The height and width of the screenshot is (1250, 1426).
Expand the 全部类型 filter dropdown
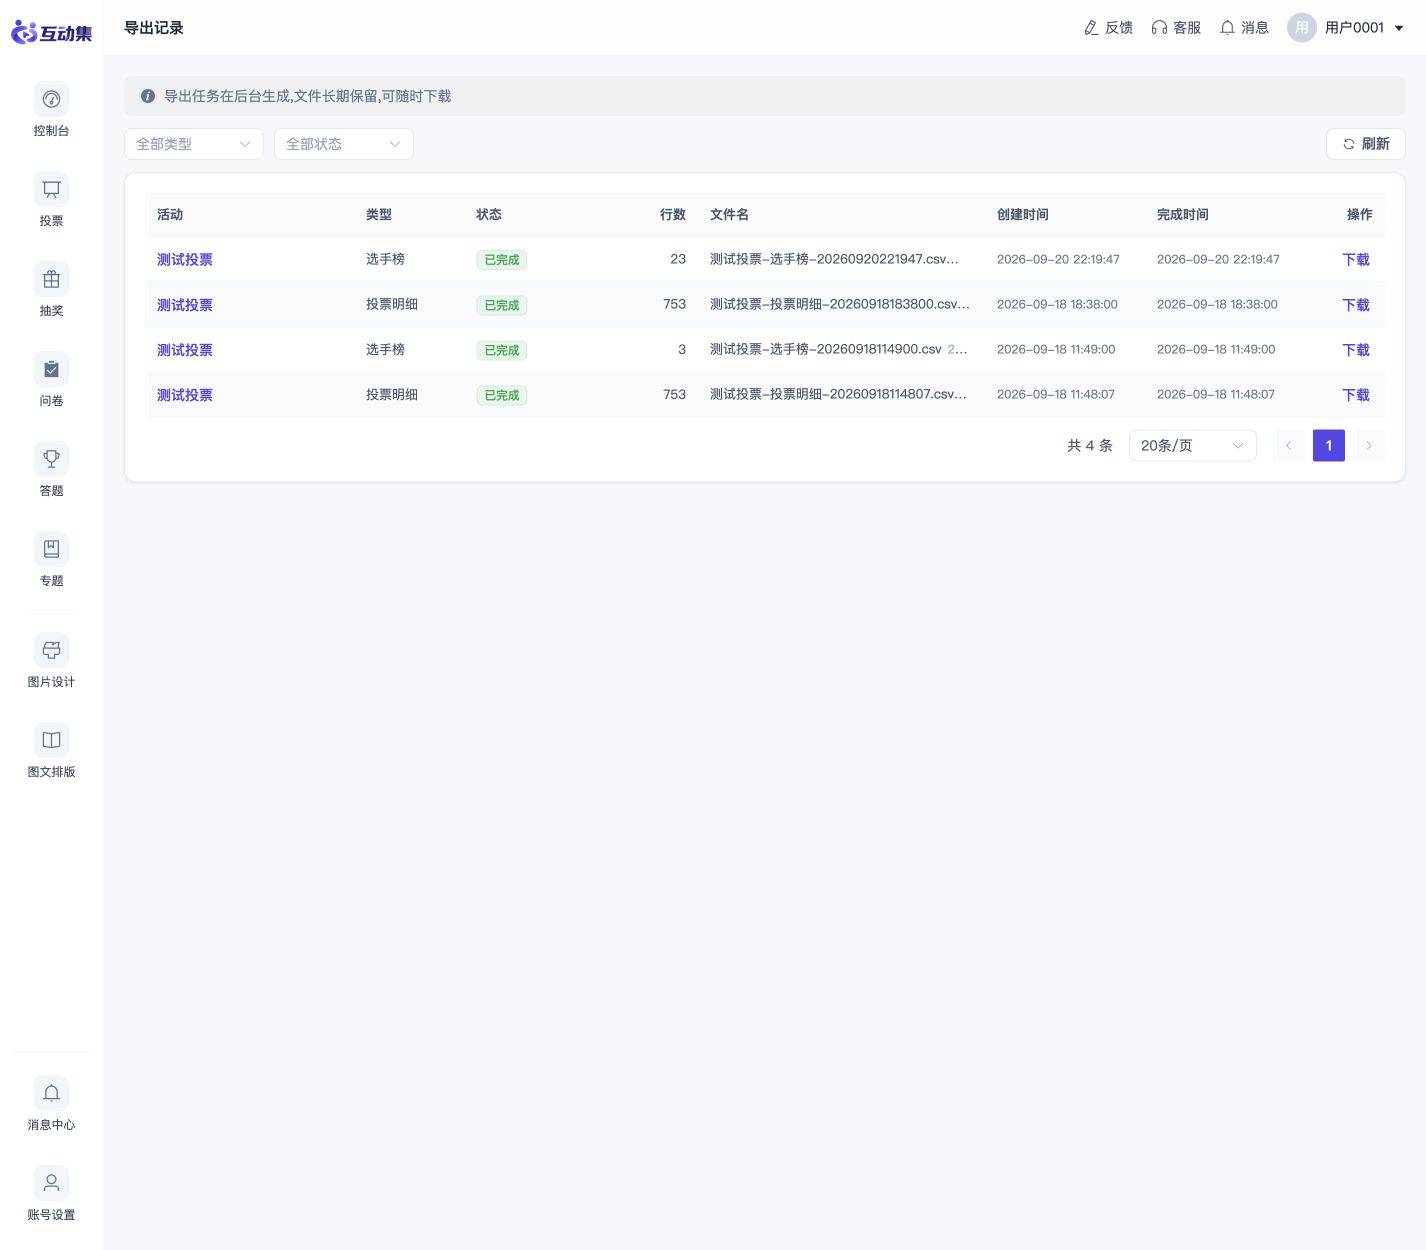(x=194, y=144)
